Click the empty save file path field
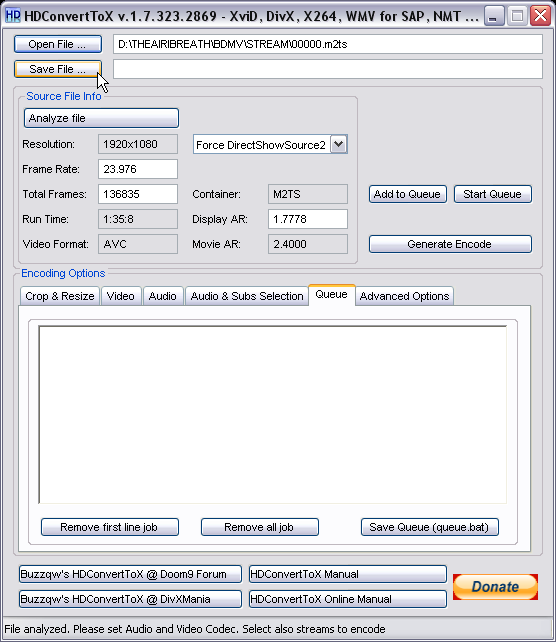 coord(328,69)
